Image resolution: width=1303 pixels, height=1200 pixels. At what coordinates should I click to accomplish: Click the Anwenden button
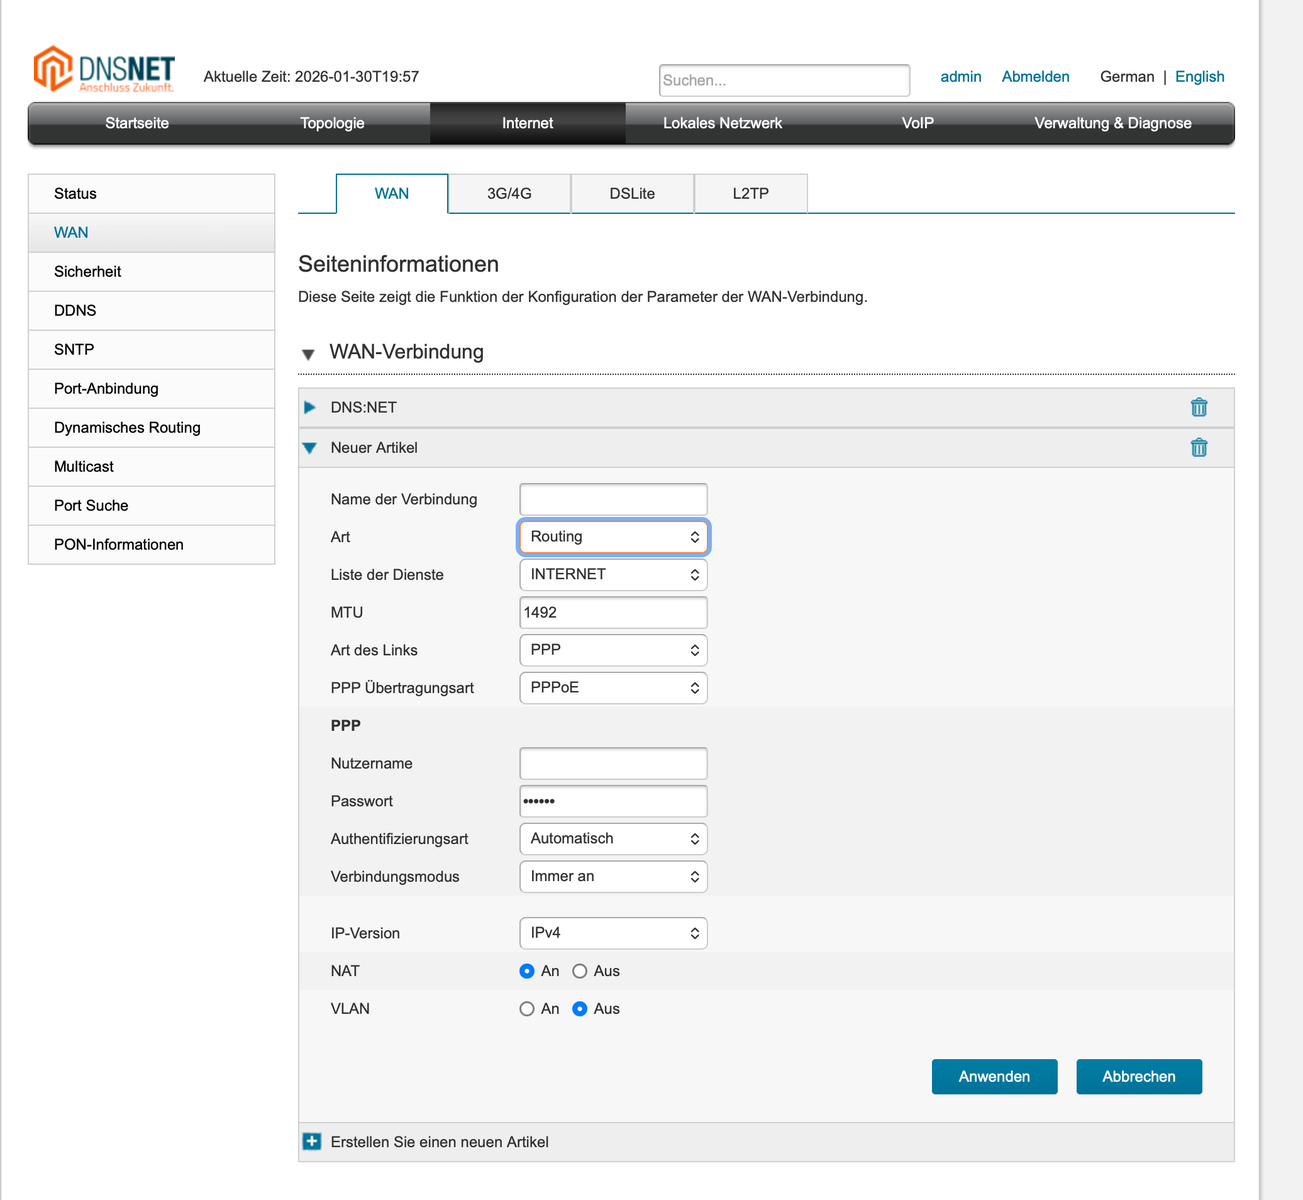point(994,1077)
